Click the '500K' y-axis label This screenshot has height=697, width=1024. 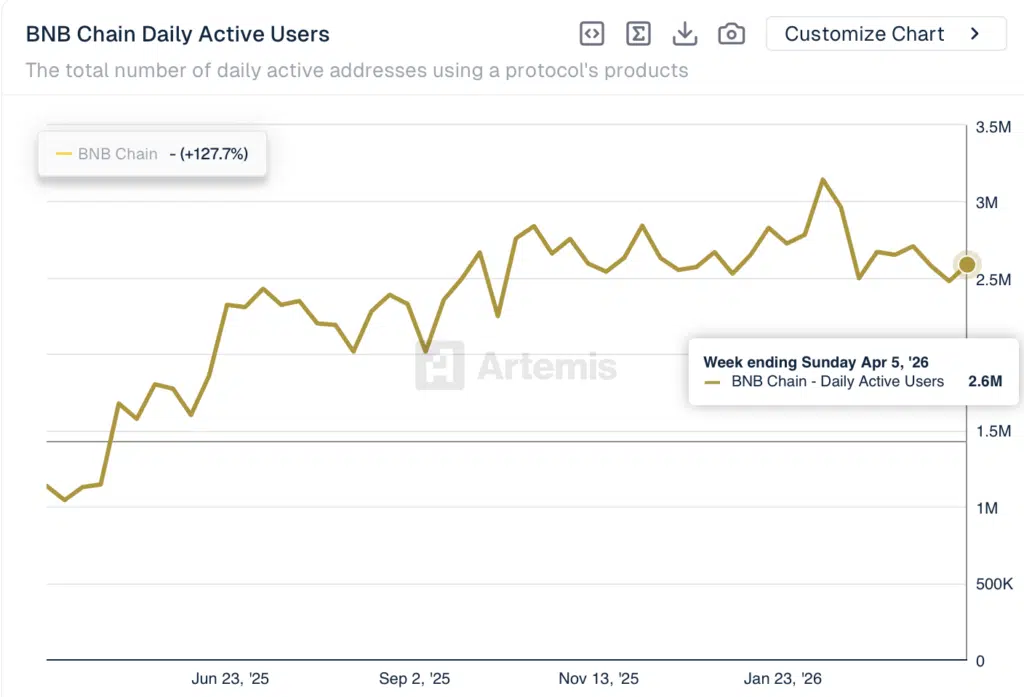coord(994,584)
